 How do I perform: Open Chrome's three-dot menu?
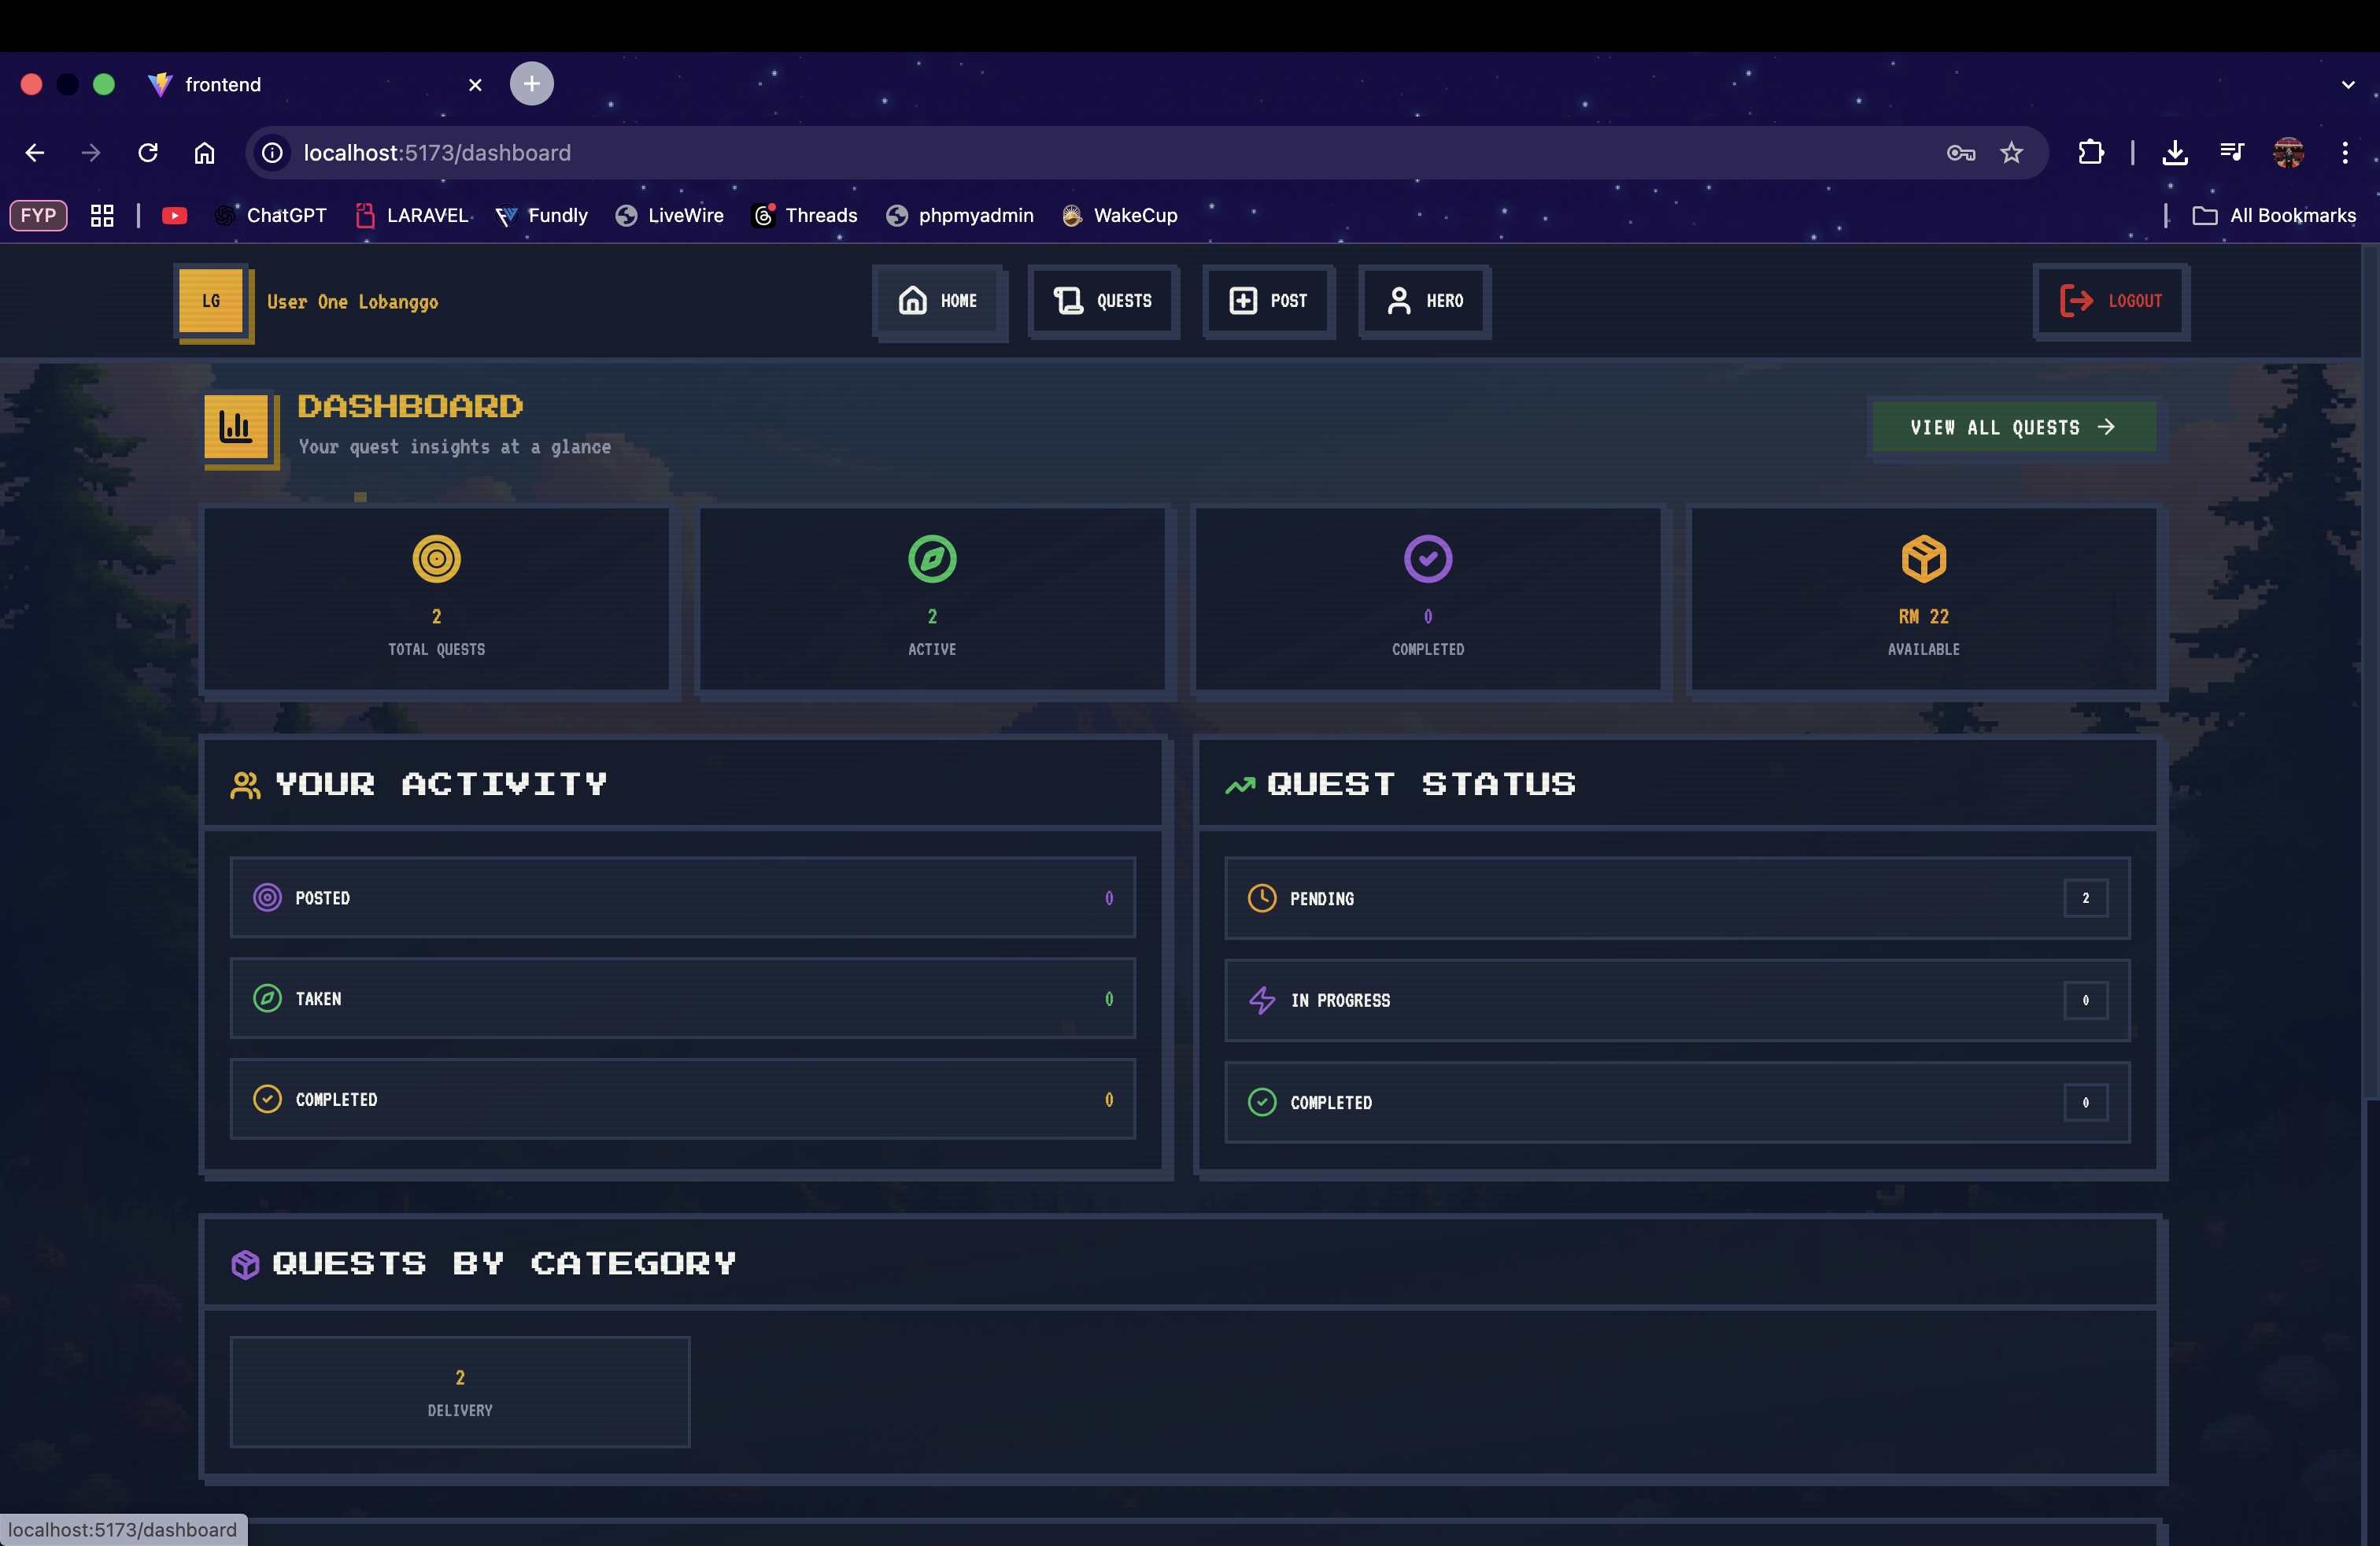[2344, 153]
